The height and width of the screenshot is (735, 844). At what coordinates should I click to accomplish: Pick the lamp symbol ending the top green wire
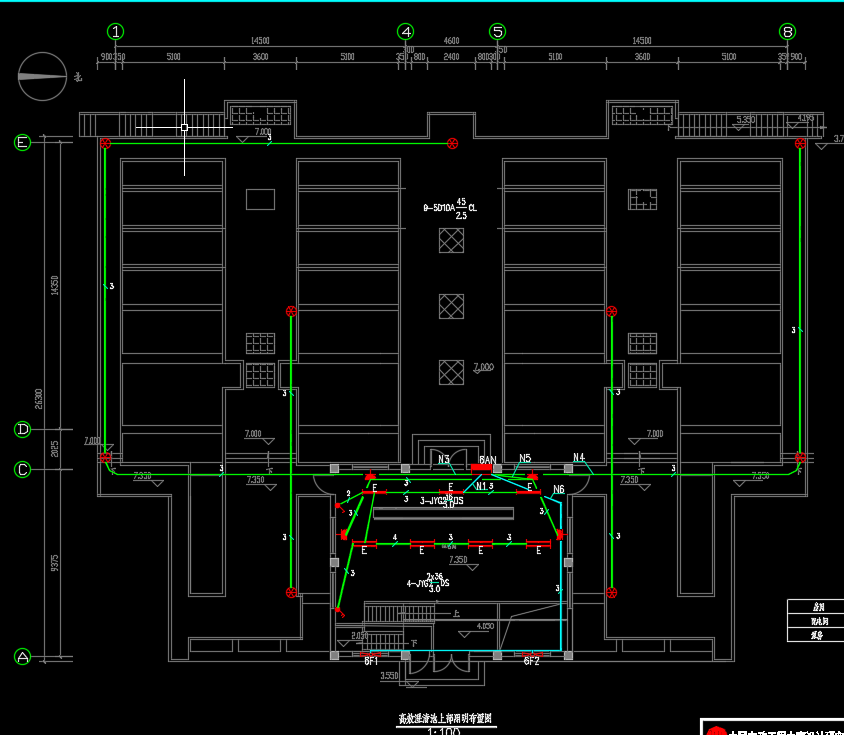pyautogui.click(x=453, y=143)
